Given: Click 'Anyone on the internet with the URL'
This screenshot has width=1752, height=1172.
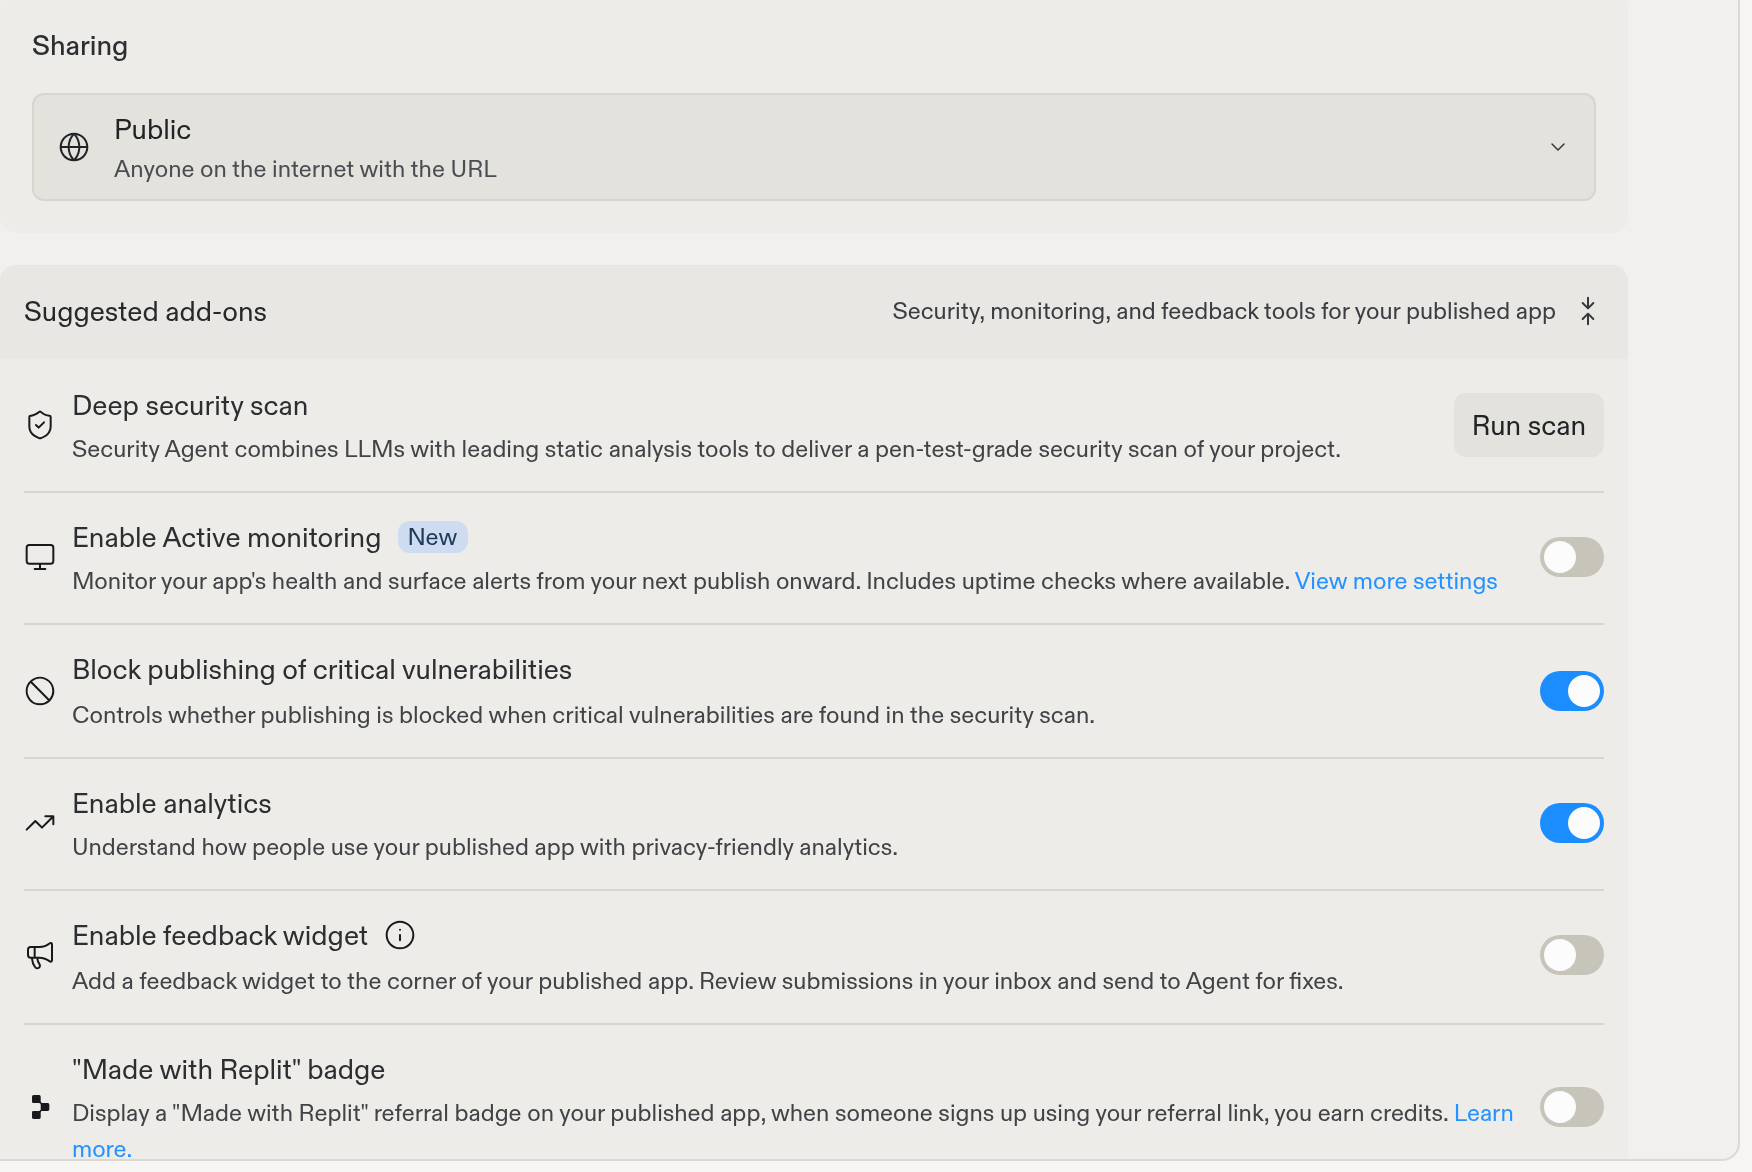Looking at the screenshot, I should click(x=305, y=169).
